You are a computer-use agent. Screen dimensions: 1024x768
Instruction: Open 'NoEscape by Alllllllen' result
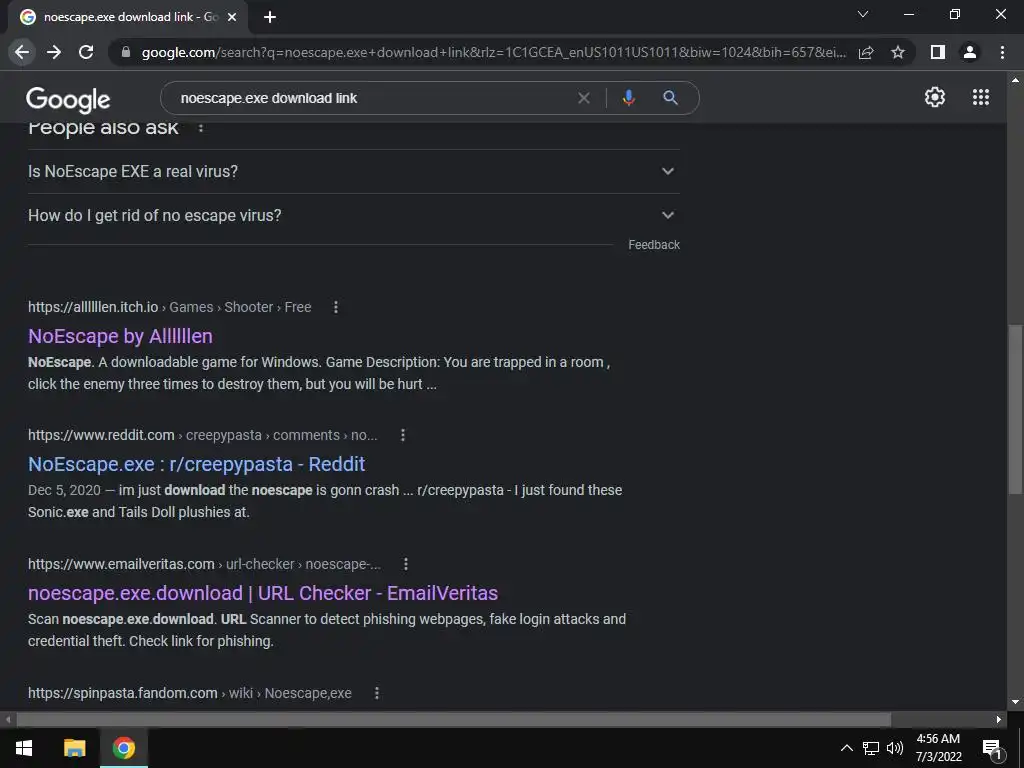(x=120, y=336)
